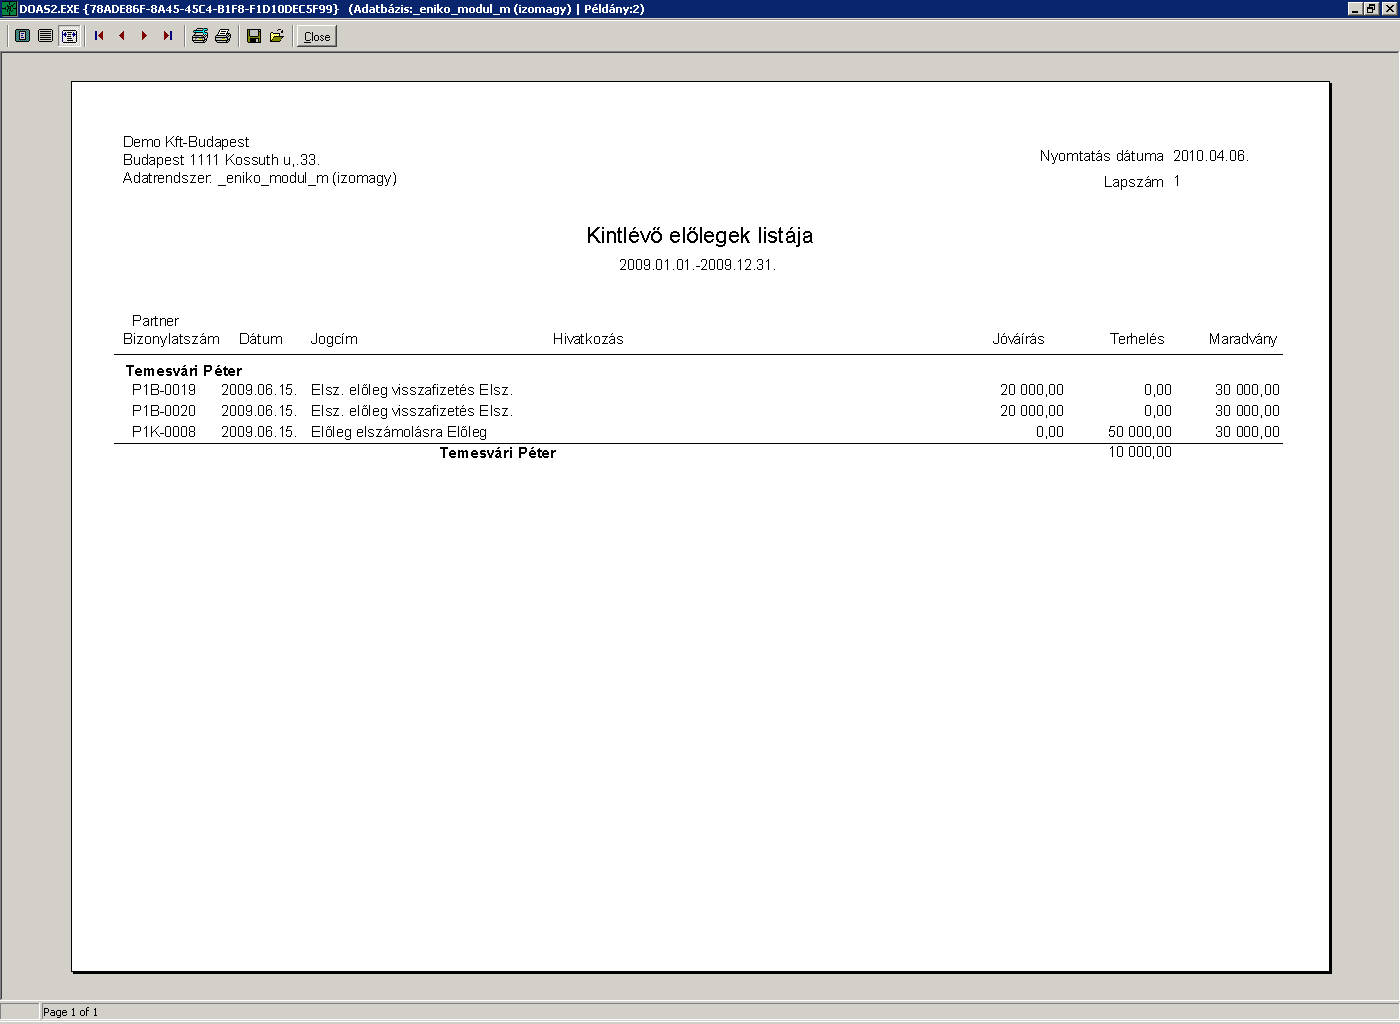
Task: Click the window close X button
Action: click(x=1388, y=9)
